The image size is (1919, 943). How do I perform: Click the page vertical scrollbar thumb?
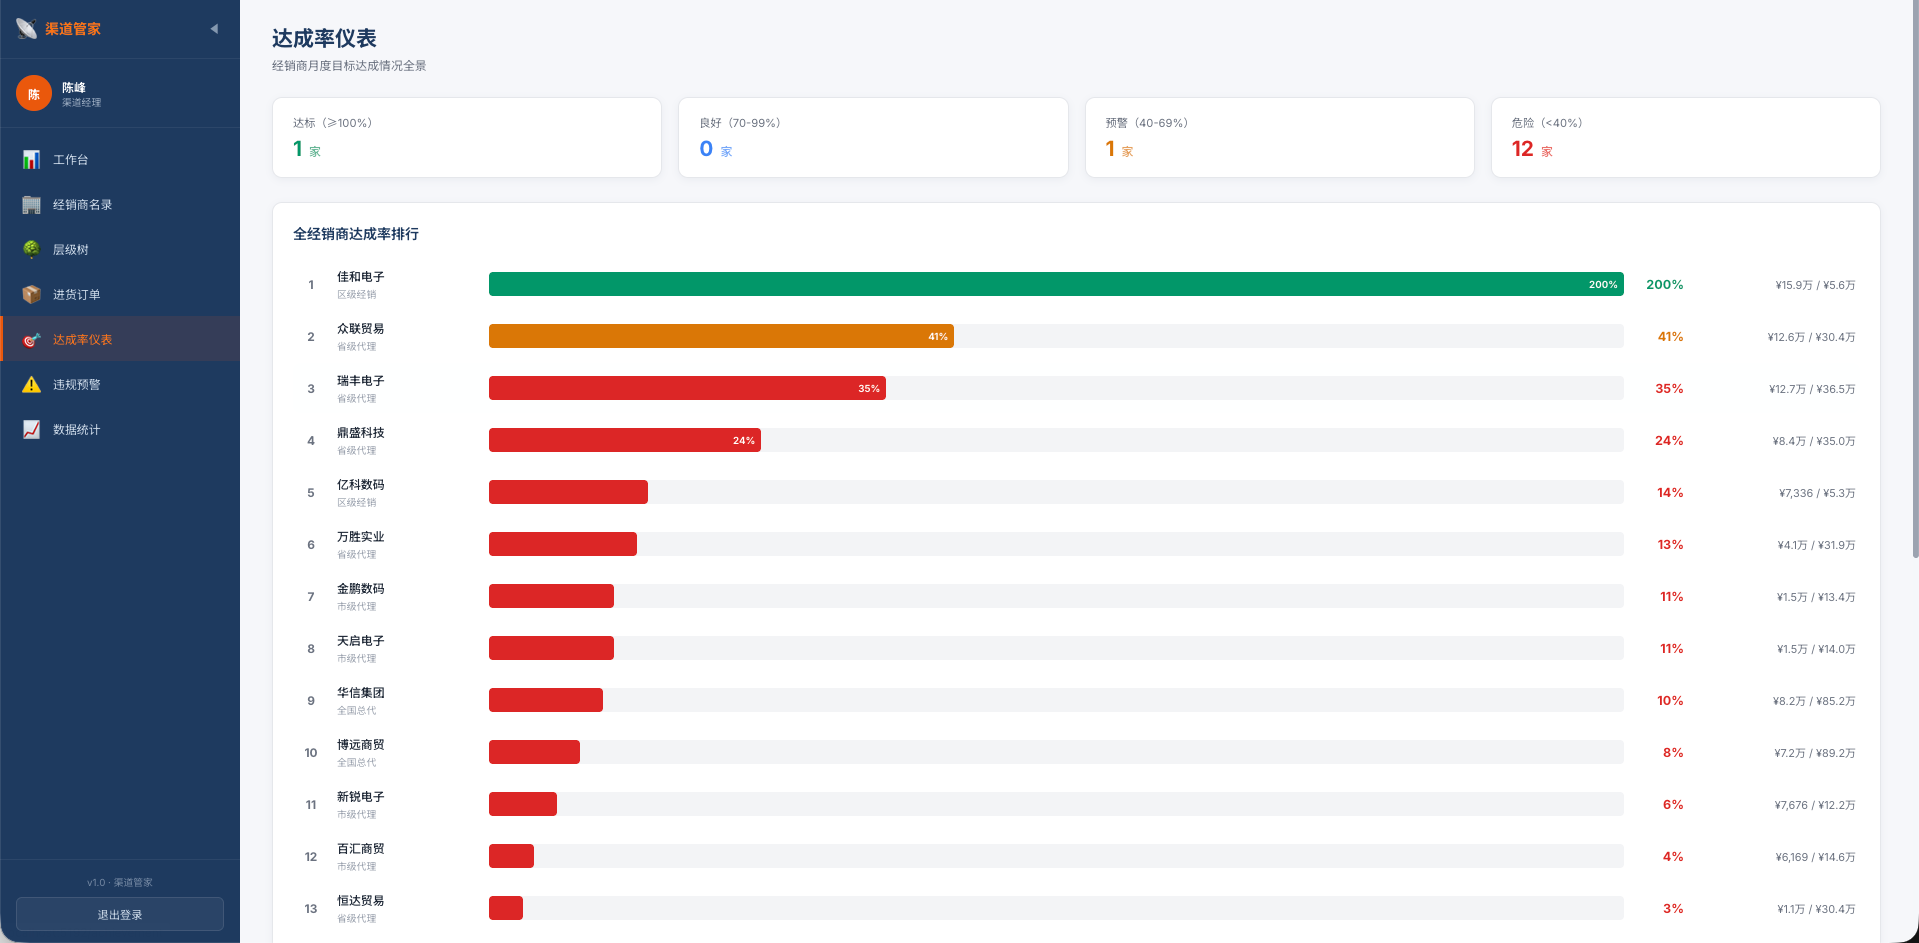tap(1915, 280)
